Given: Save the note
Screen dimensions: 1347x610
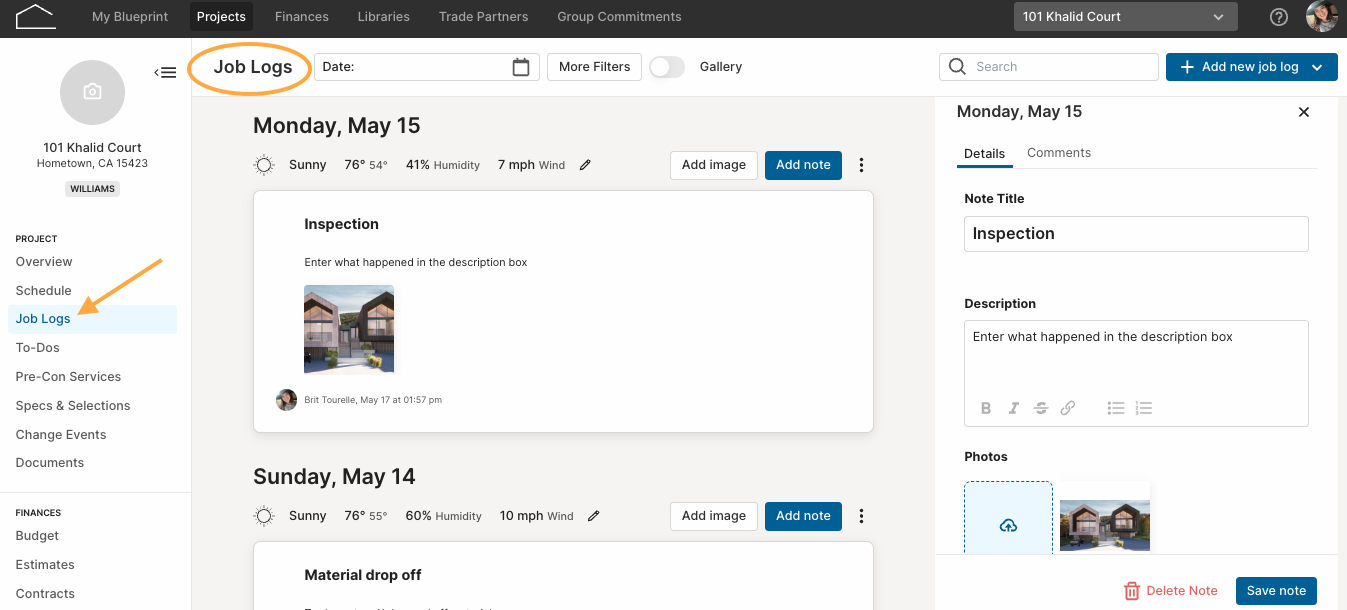Looking at the screenshot, I should pyautogui.click(x=1276, y=591).
